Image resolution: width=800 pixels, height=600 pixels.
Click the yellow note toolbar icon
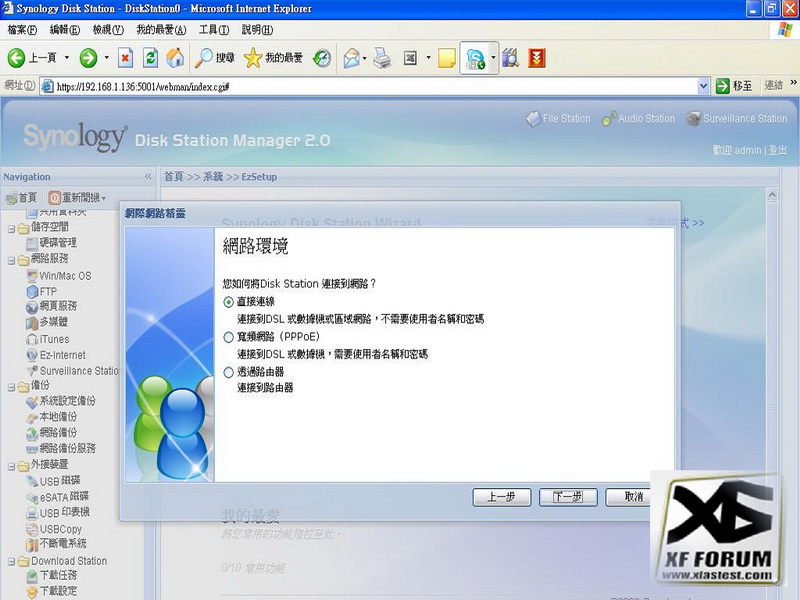coord(446,58)
